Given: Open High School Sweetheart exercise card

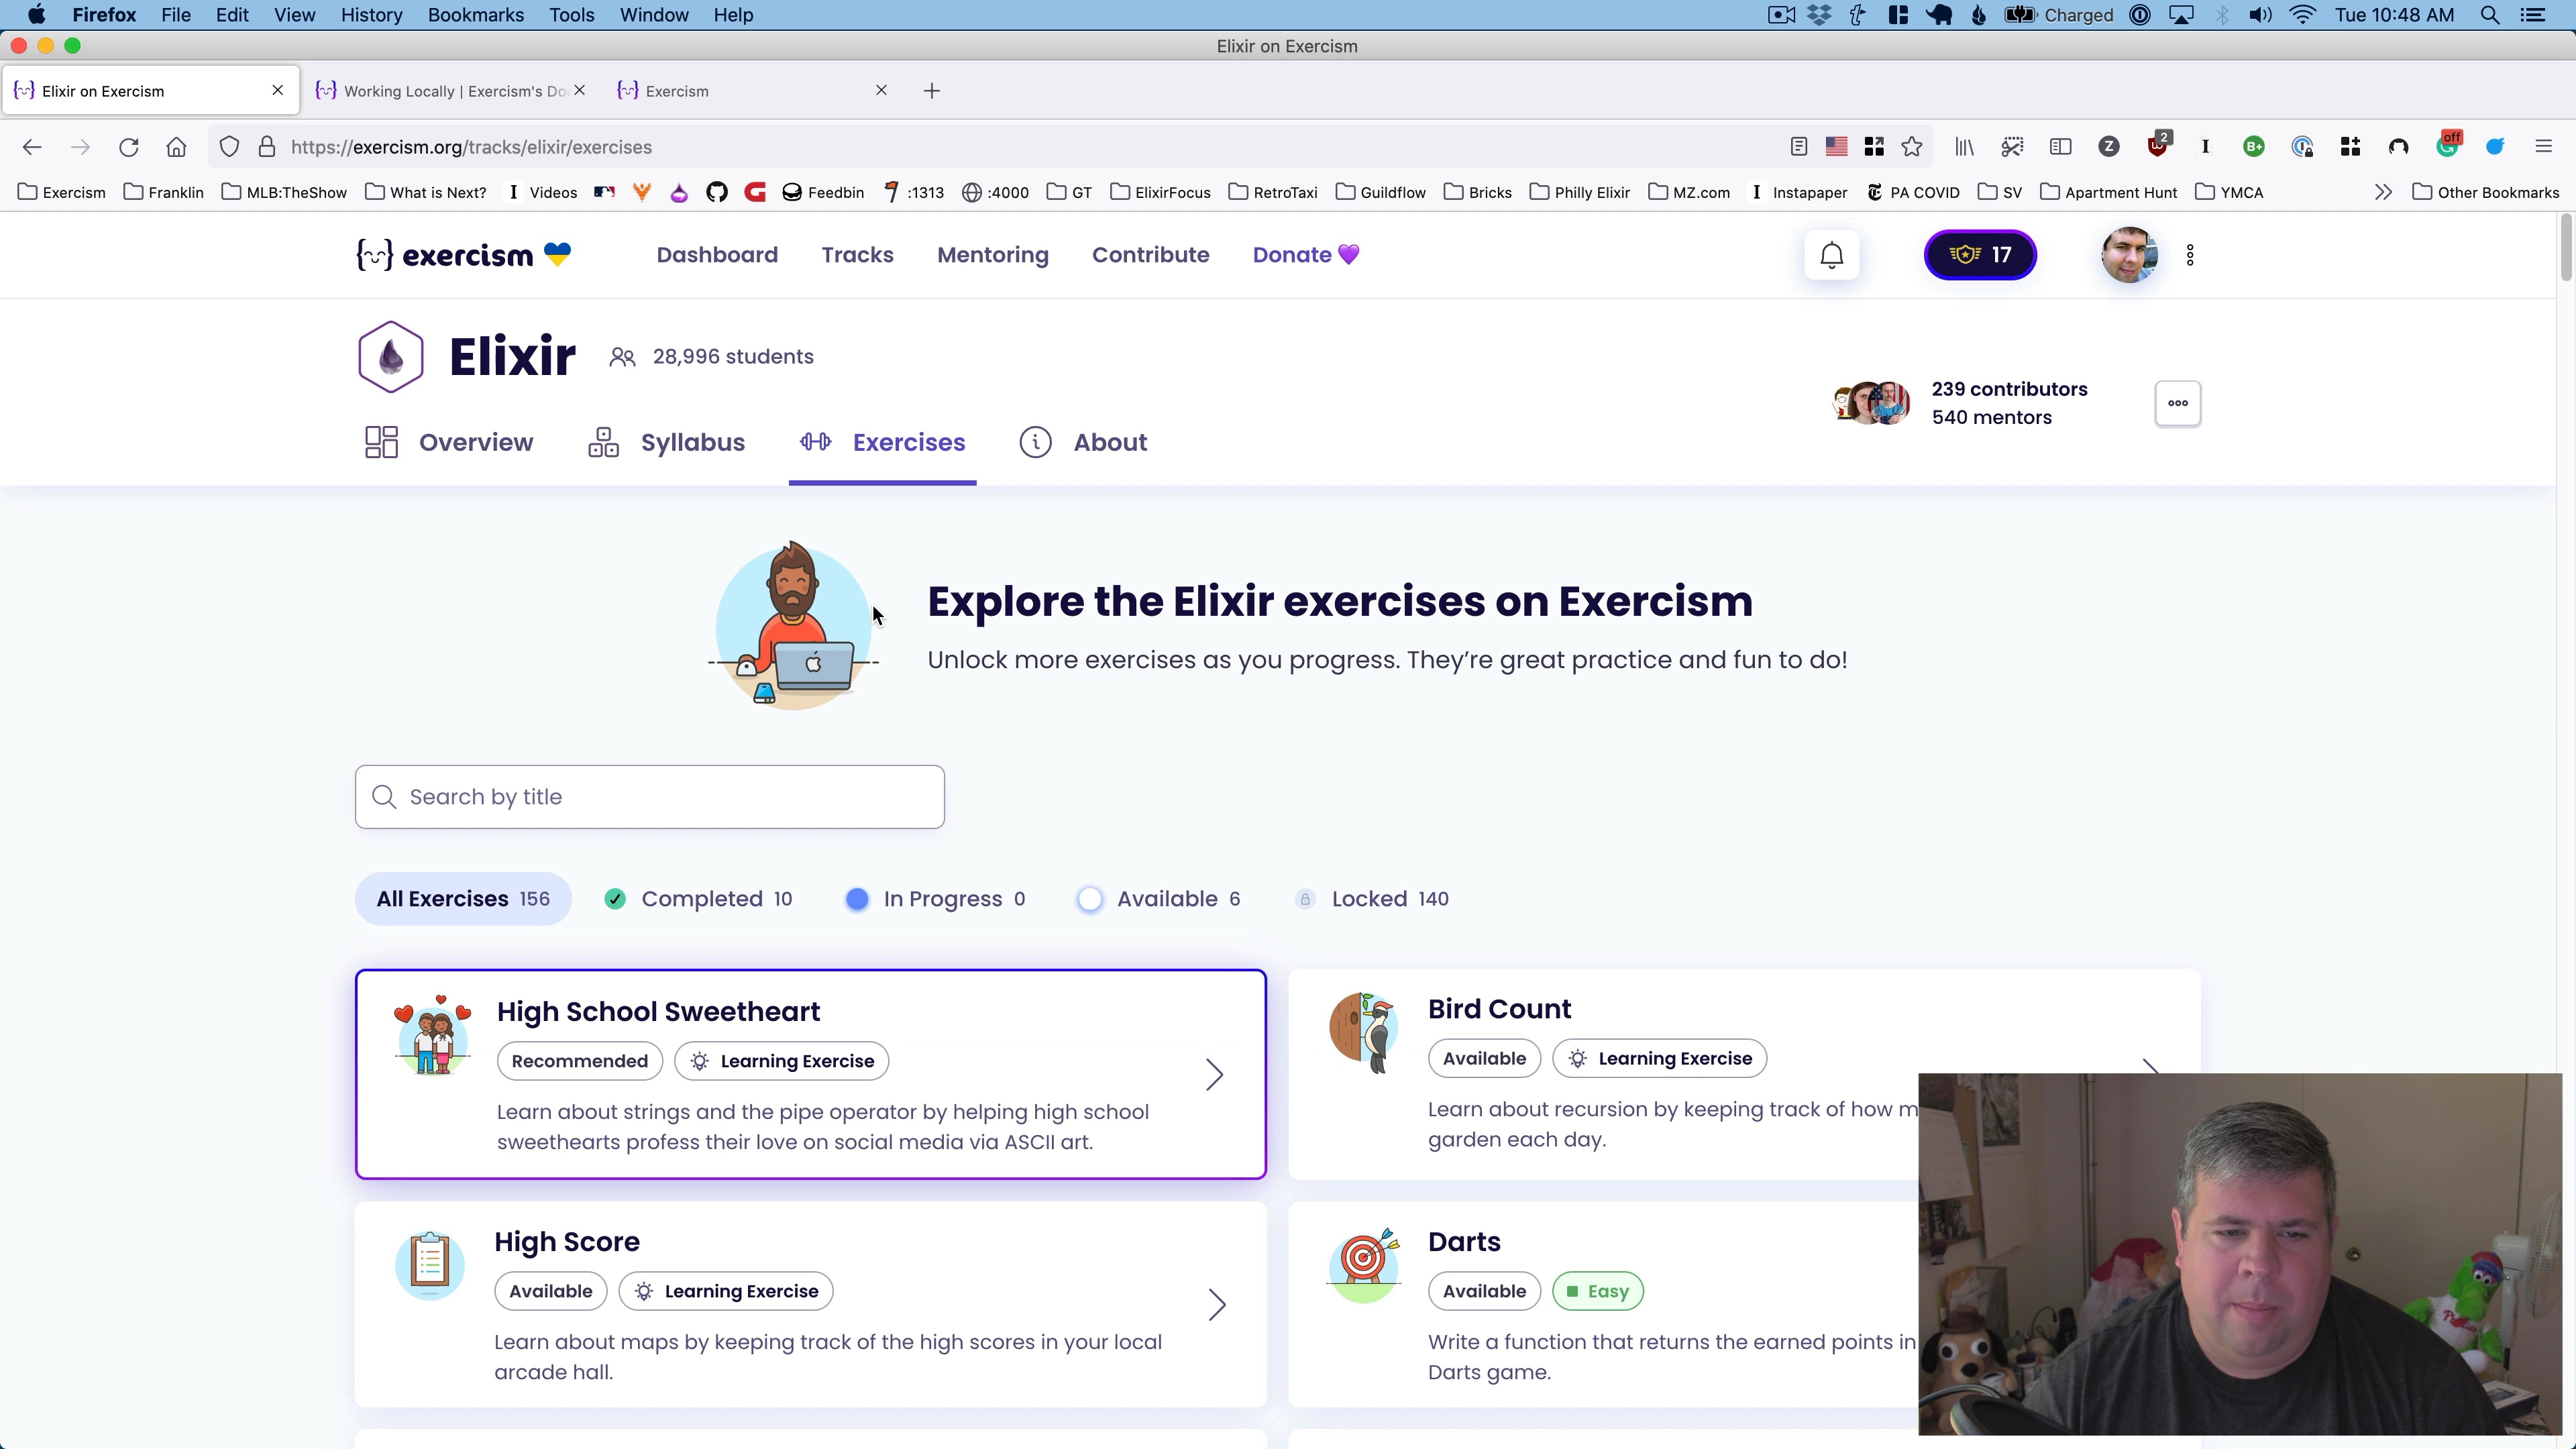Looking at the screenshot, I should [x=811, y=1074].
